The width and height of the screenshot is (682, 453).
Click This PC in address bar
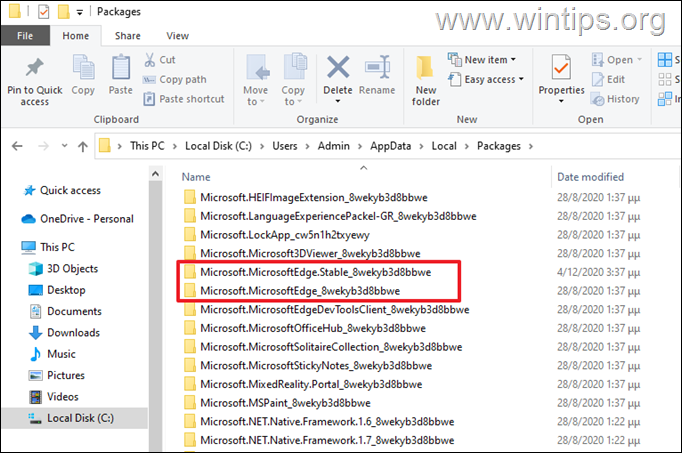point(147,146)
